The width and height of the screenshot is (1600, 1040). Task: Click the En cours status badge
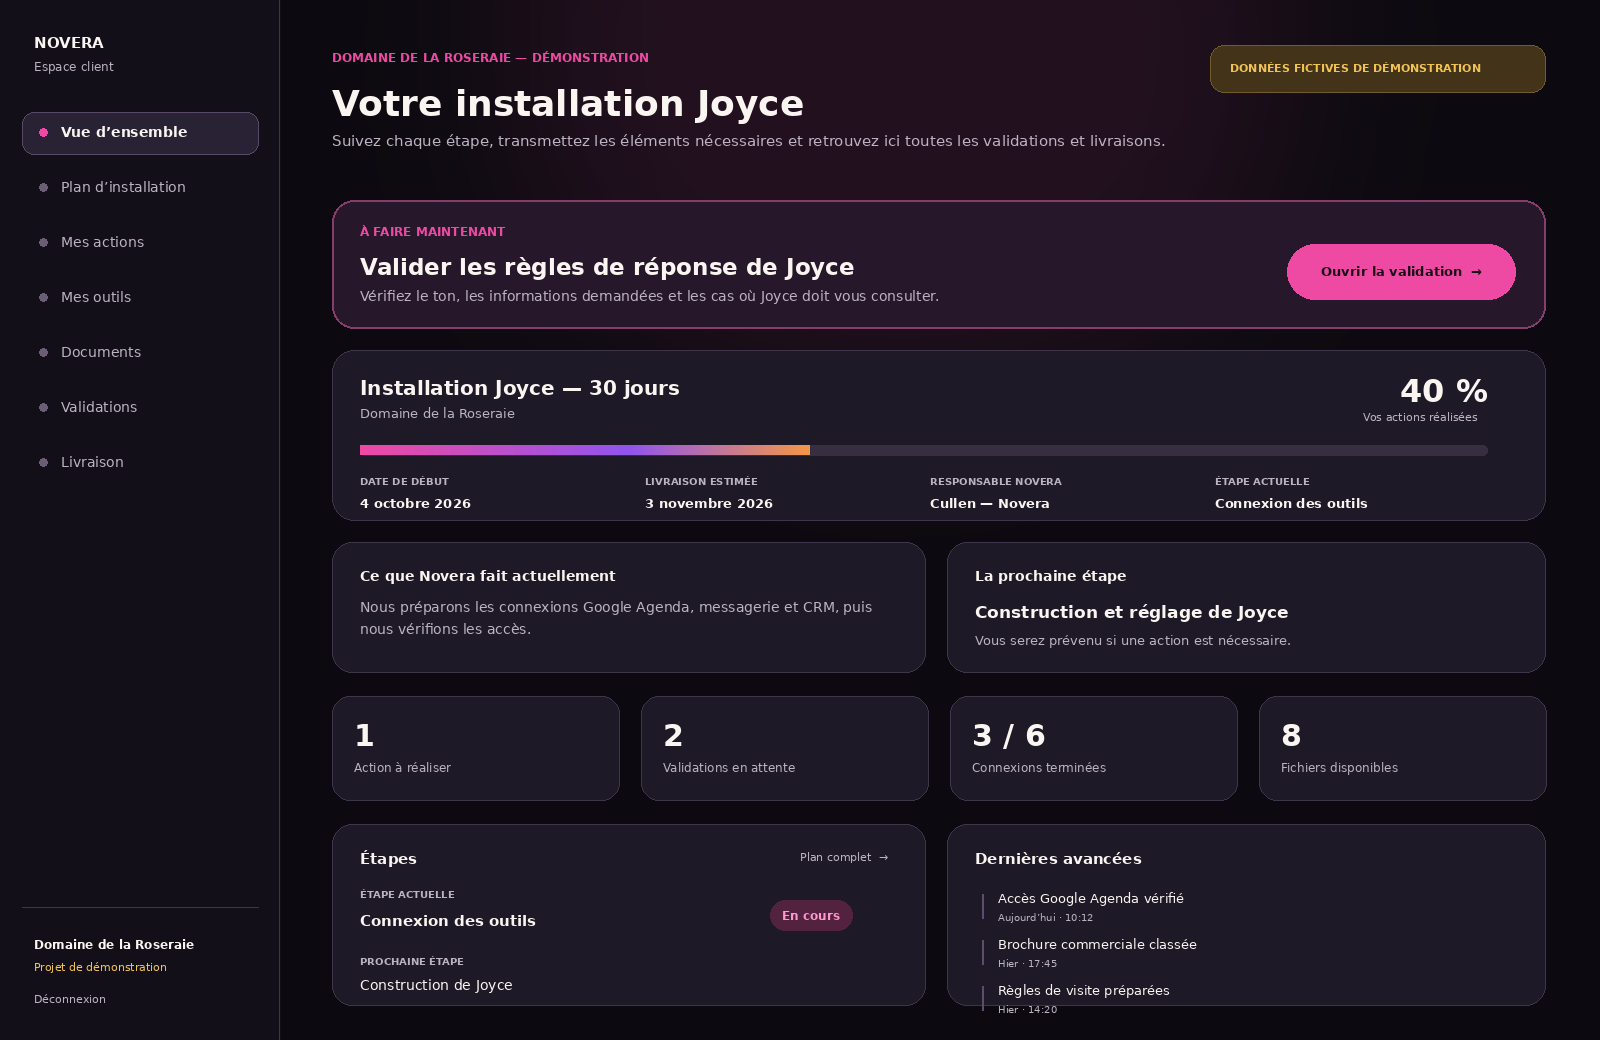[811, 916]
